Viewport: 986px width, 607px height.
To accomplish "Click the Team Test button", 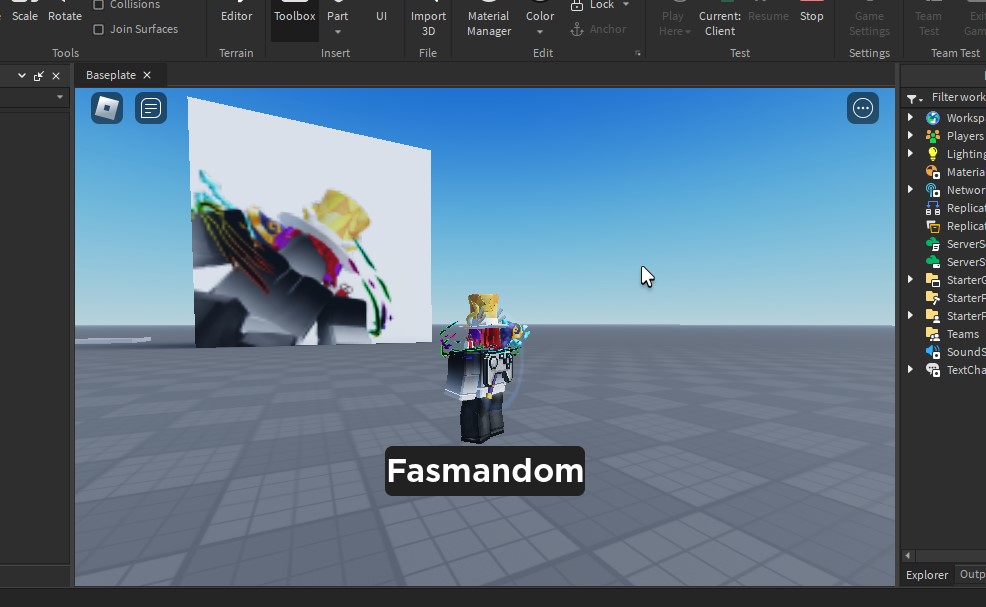I will pos(927,22).
